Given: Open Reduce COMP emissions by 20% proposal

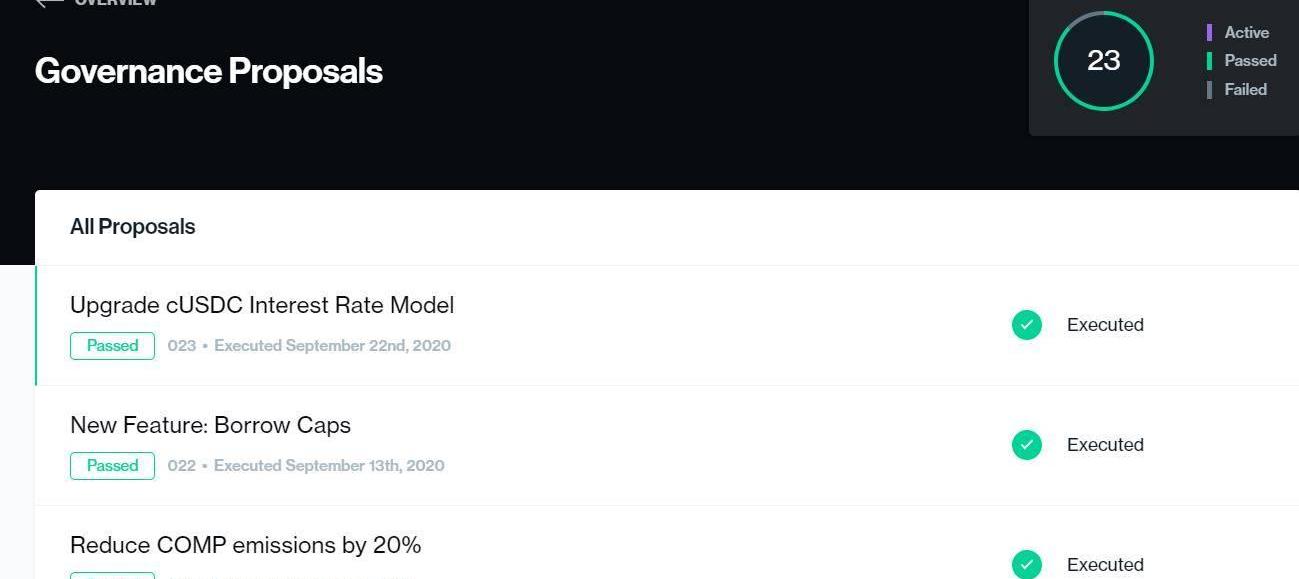Looking at the screenshot, I should coord(245,545).
